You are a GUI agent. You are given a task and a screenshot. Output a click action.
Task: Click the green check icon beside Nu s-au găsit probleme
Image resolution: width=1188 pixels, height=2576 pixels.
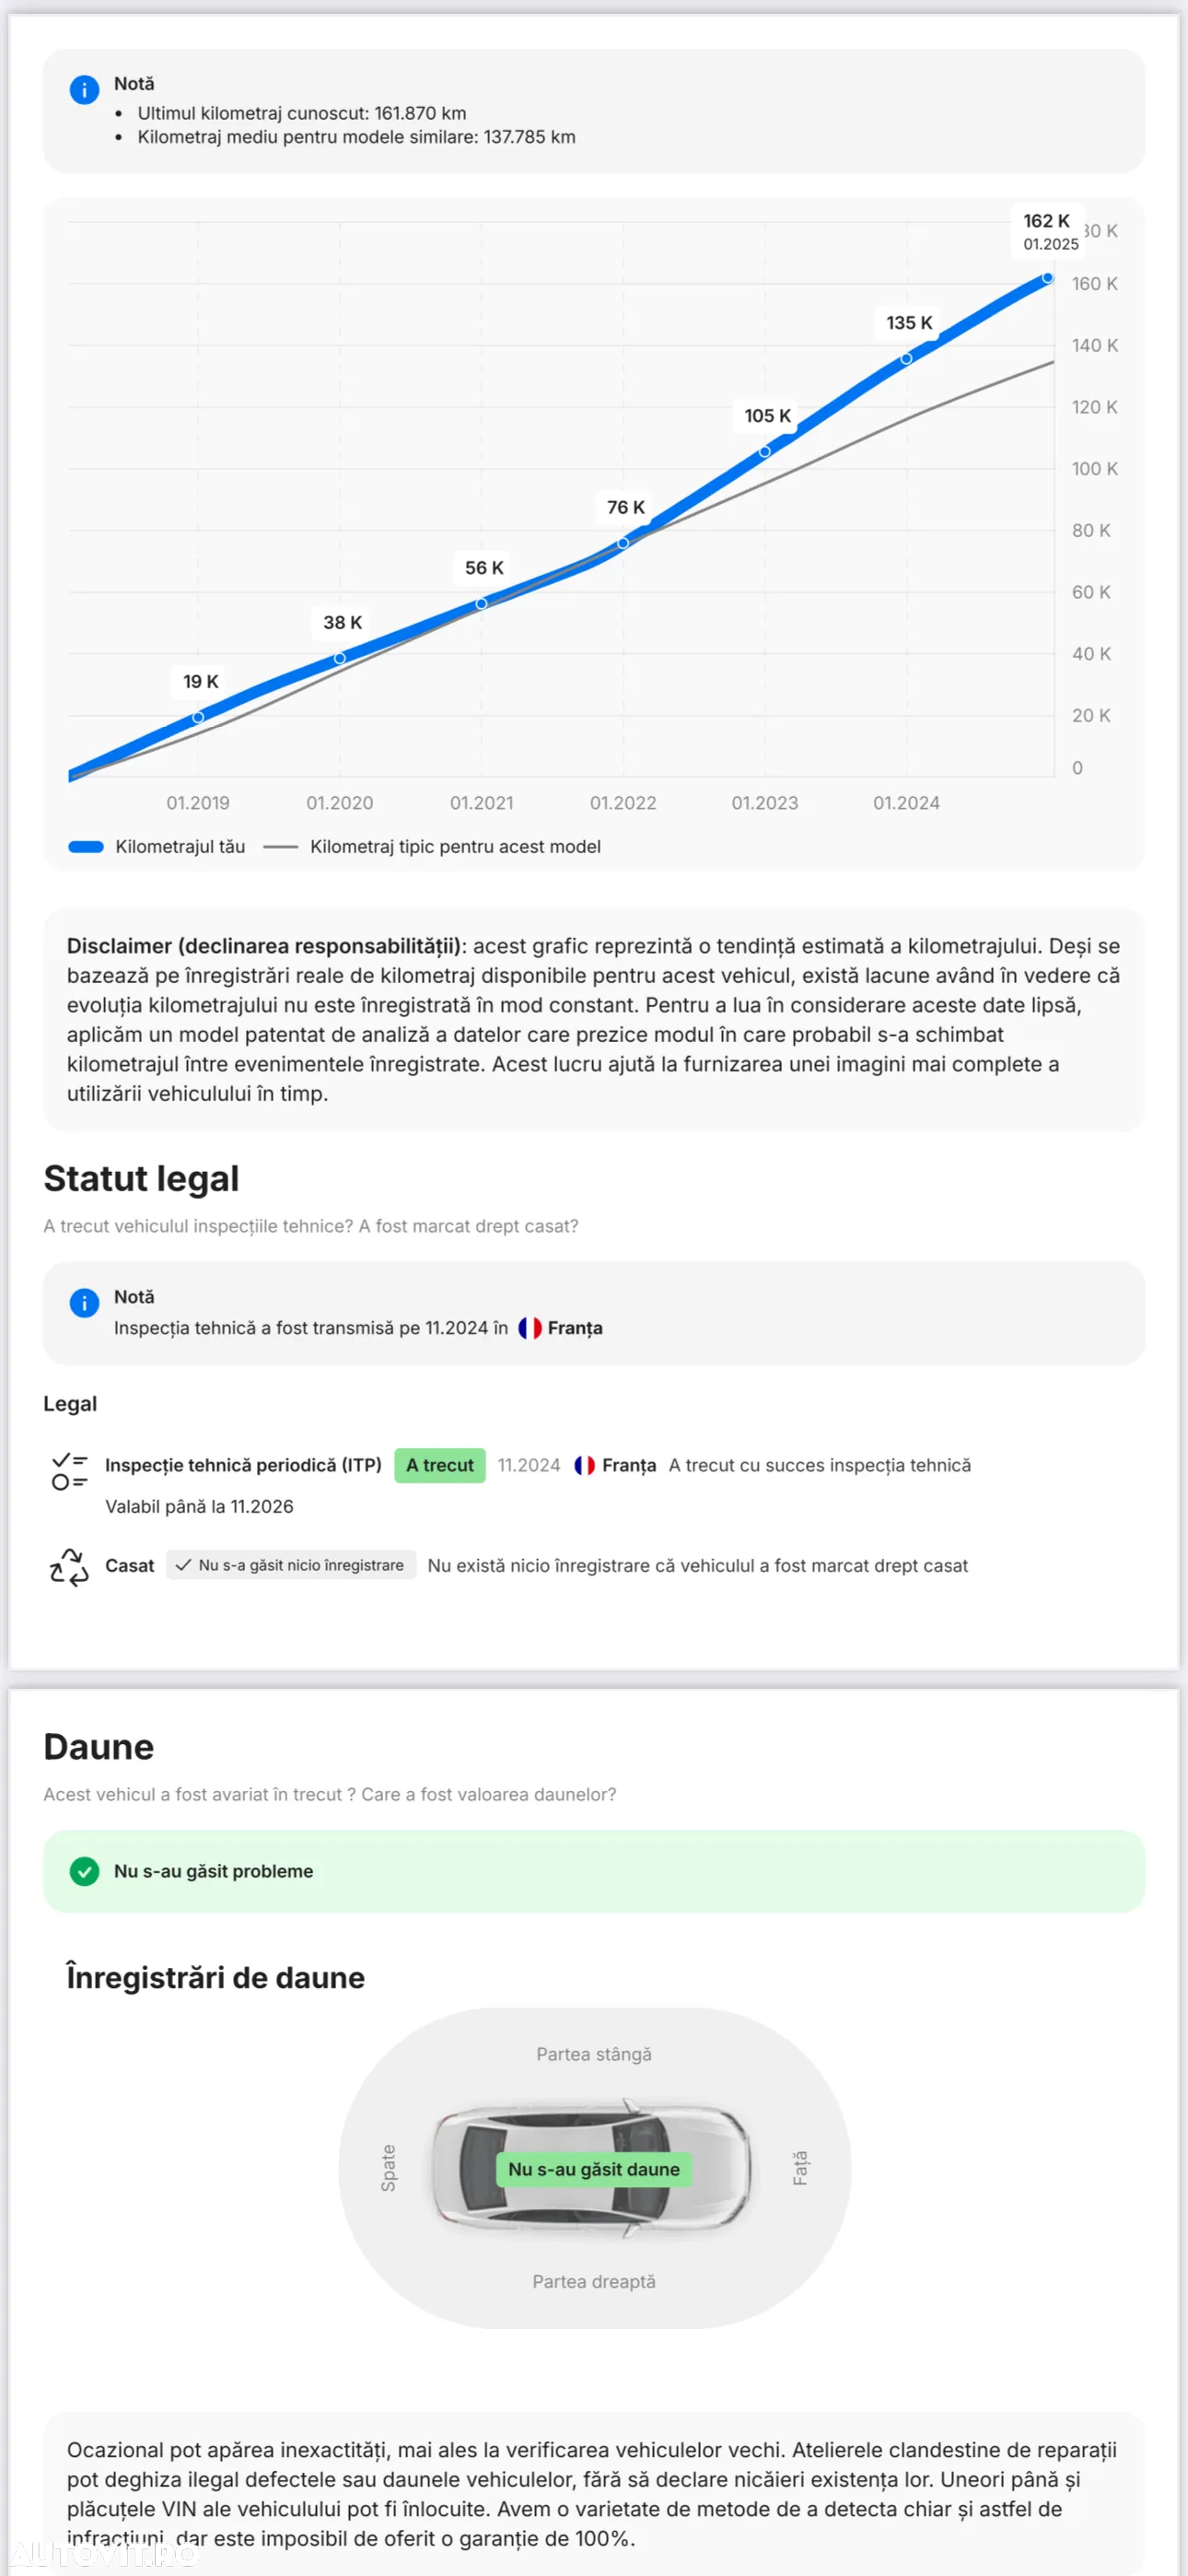click(x=85, y=1871)
